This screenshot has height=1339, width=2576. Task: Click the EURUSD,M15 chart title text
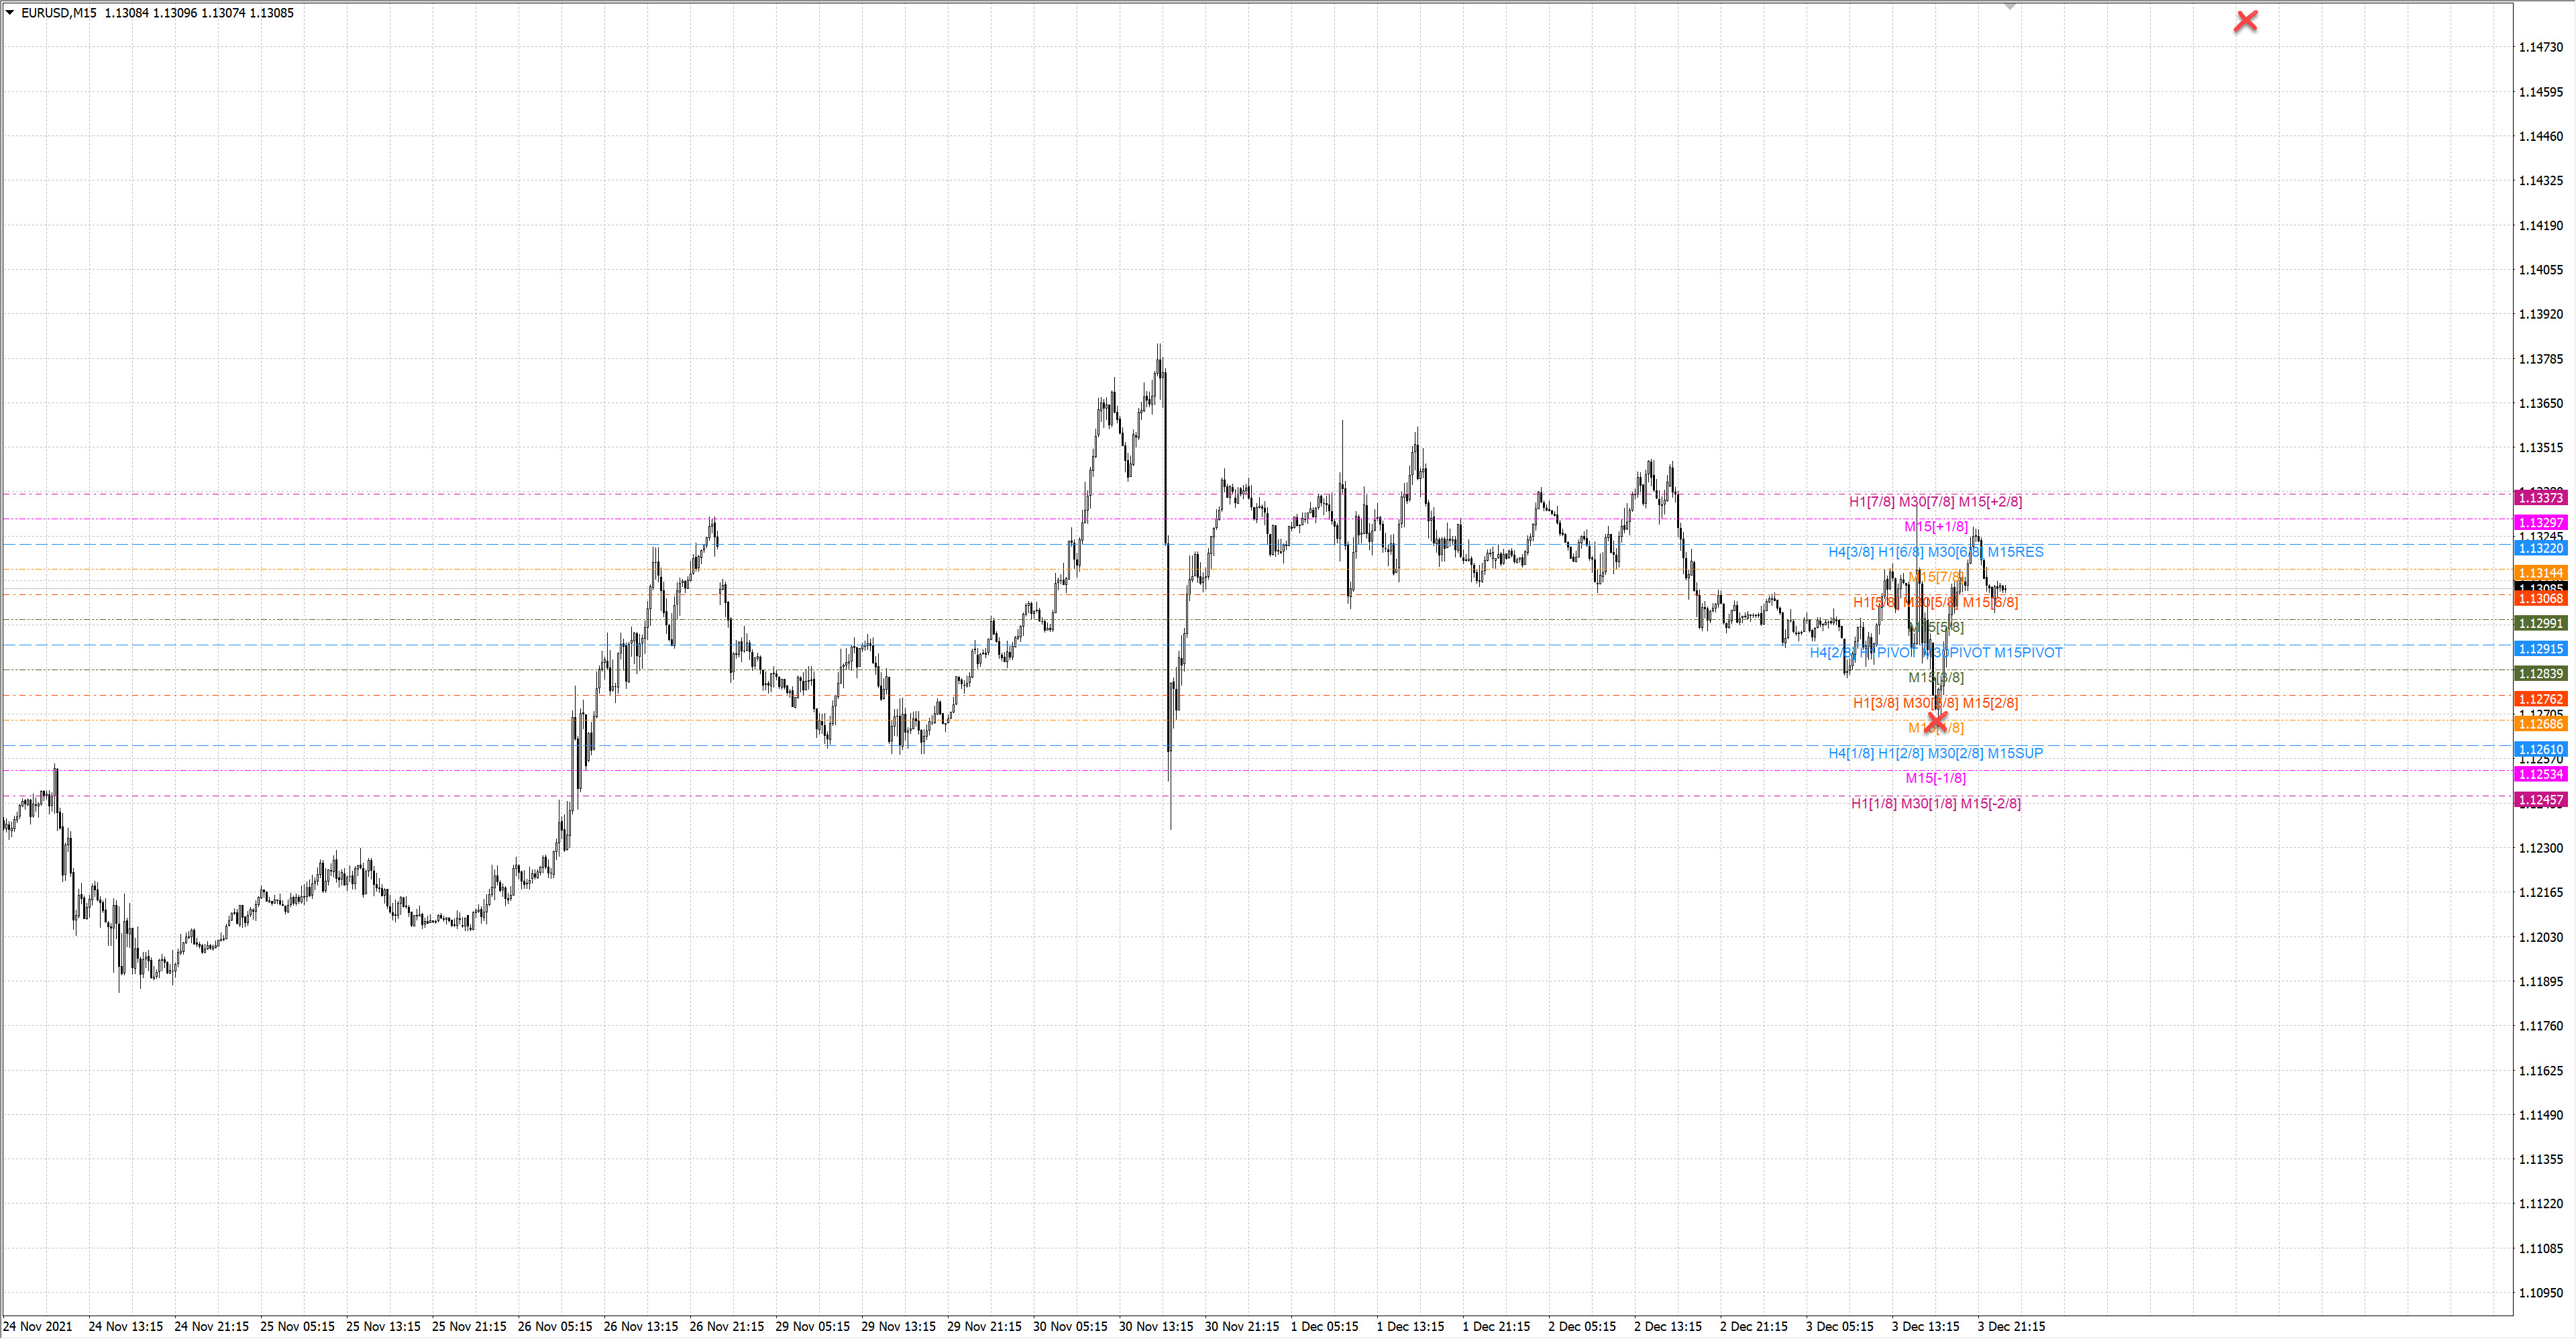click(x=58, y=13)
